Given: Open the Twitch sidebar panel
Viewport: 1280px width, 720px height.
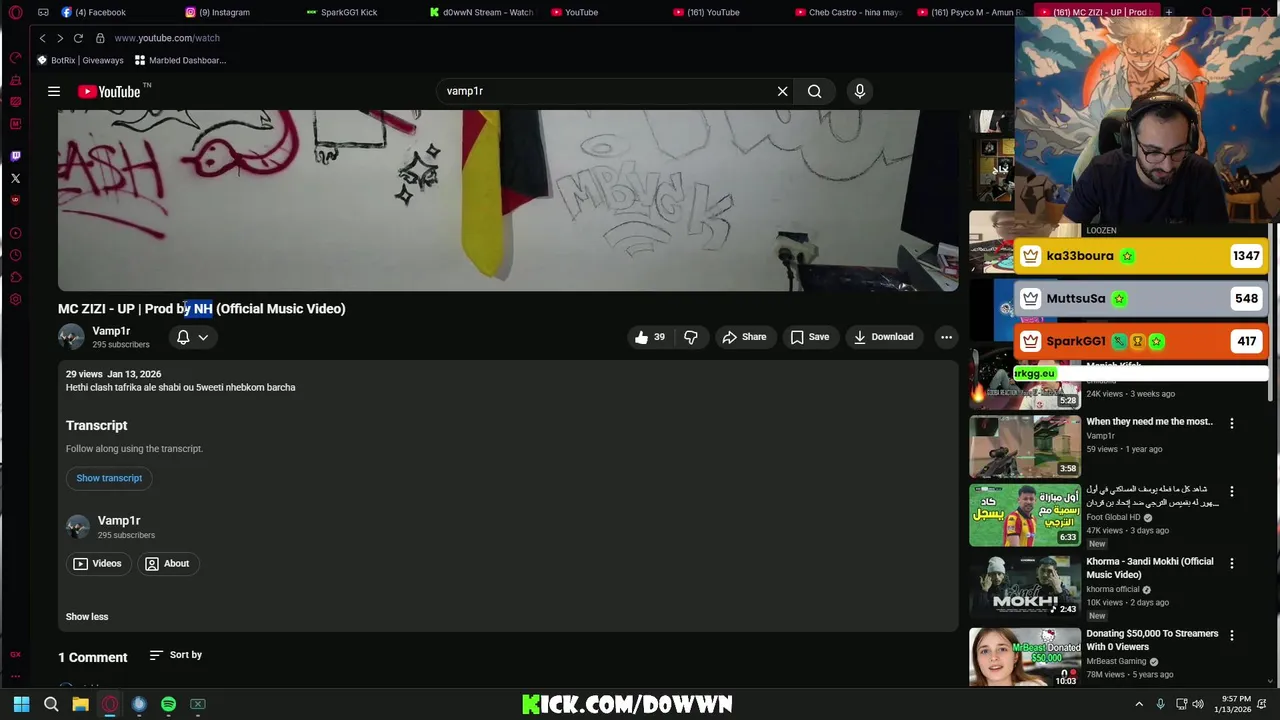Looking at the screenshot, I should pyautogui.click(x=15, y=156).
